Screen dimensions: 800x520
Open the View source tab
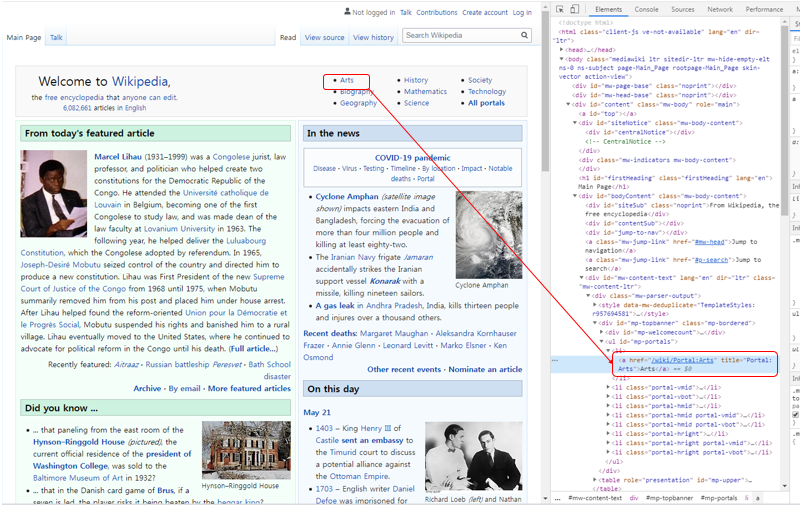[324, 37]
